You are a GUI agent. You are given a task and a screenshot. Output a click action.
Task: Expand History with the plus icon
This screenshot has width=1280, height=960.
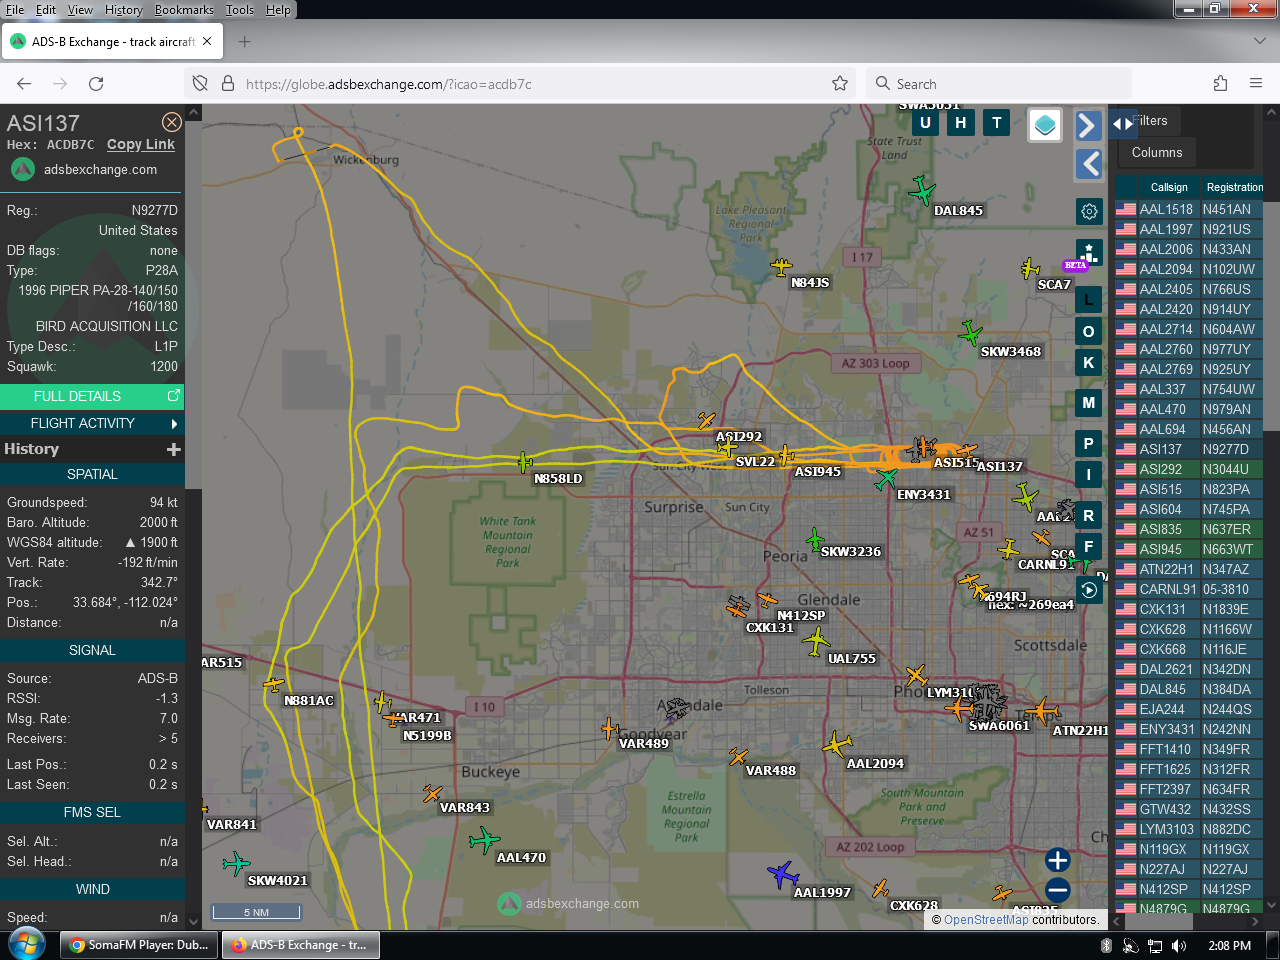click(x=174, y=449)
